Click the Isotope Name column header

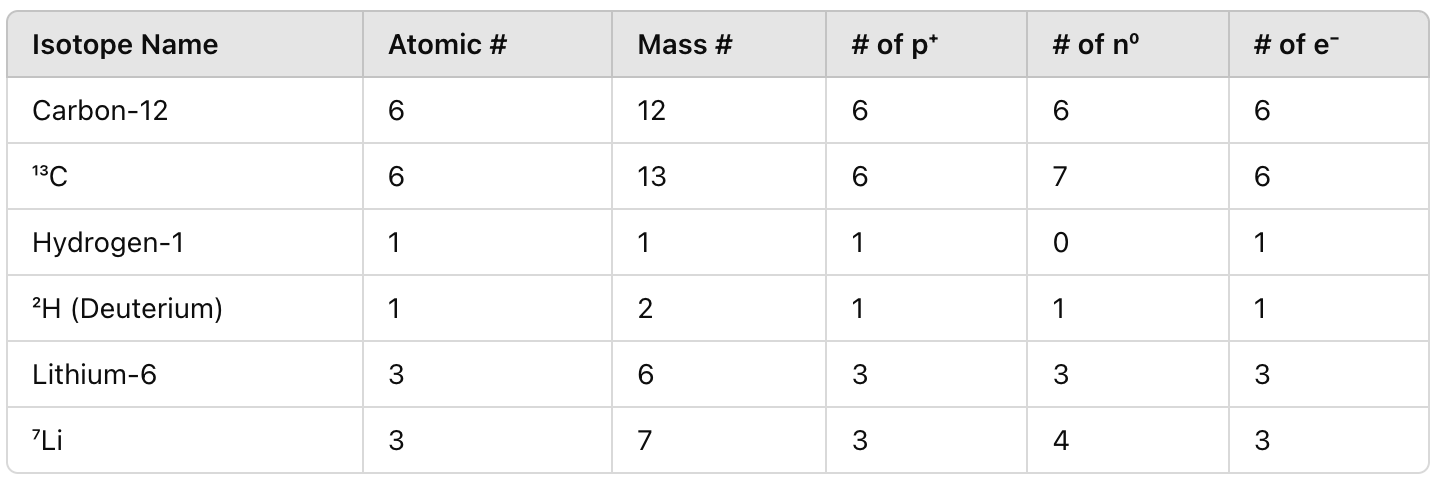pyautogui.click(x=185, y=44)
